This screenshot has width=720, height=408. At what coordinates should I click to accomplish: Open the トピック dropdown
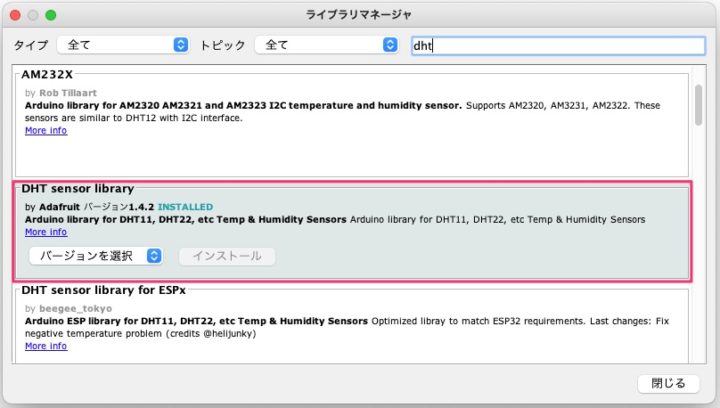pyautogui.click(x=326, y=45)
